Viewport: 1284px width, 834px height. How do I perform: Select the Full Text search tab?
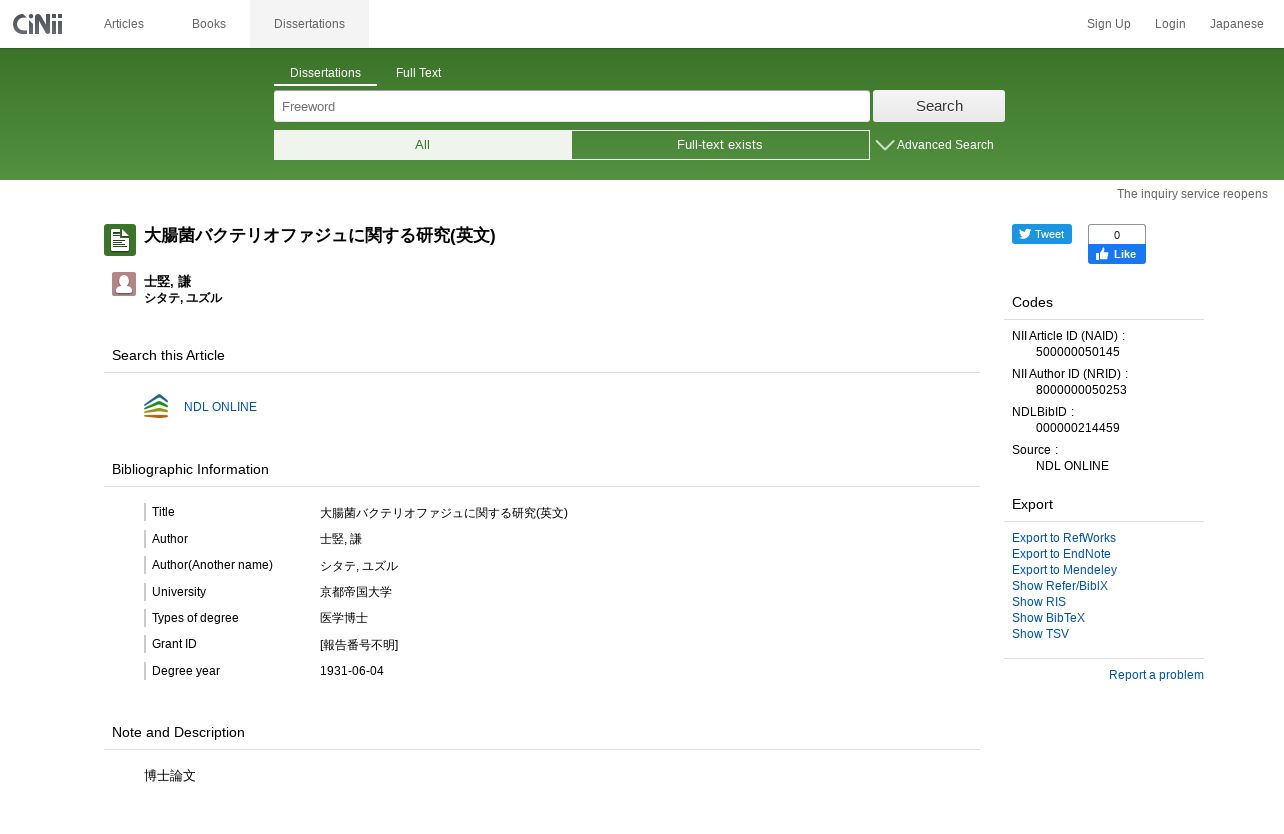(418, 74)
